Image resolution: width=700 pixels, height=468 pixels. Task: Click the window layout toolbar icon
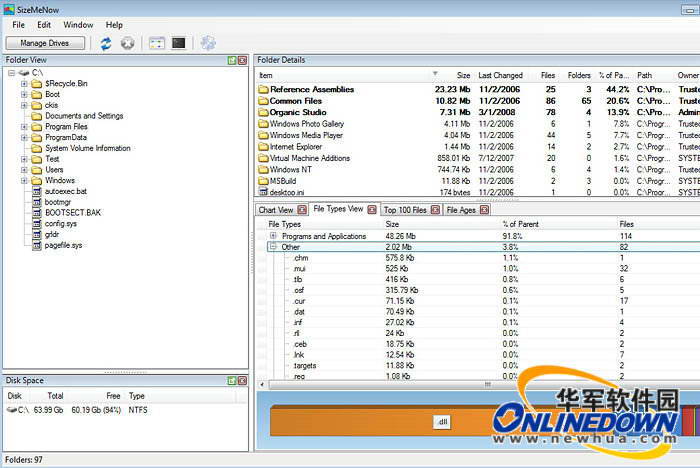tap(157, 43)
